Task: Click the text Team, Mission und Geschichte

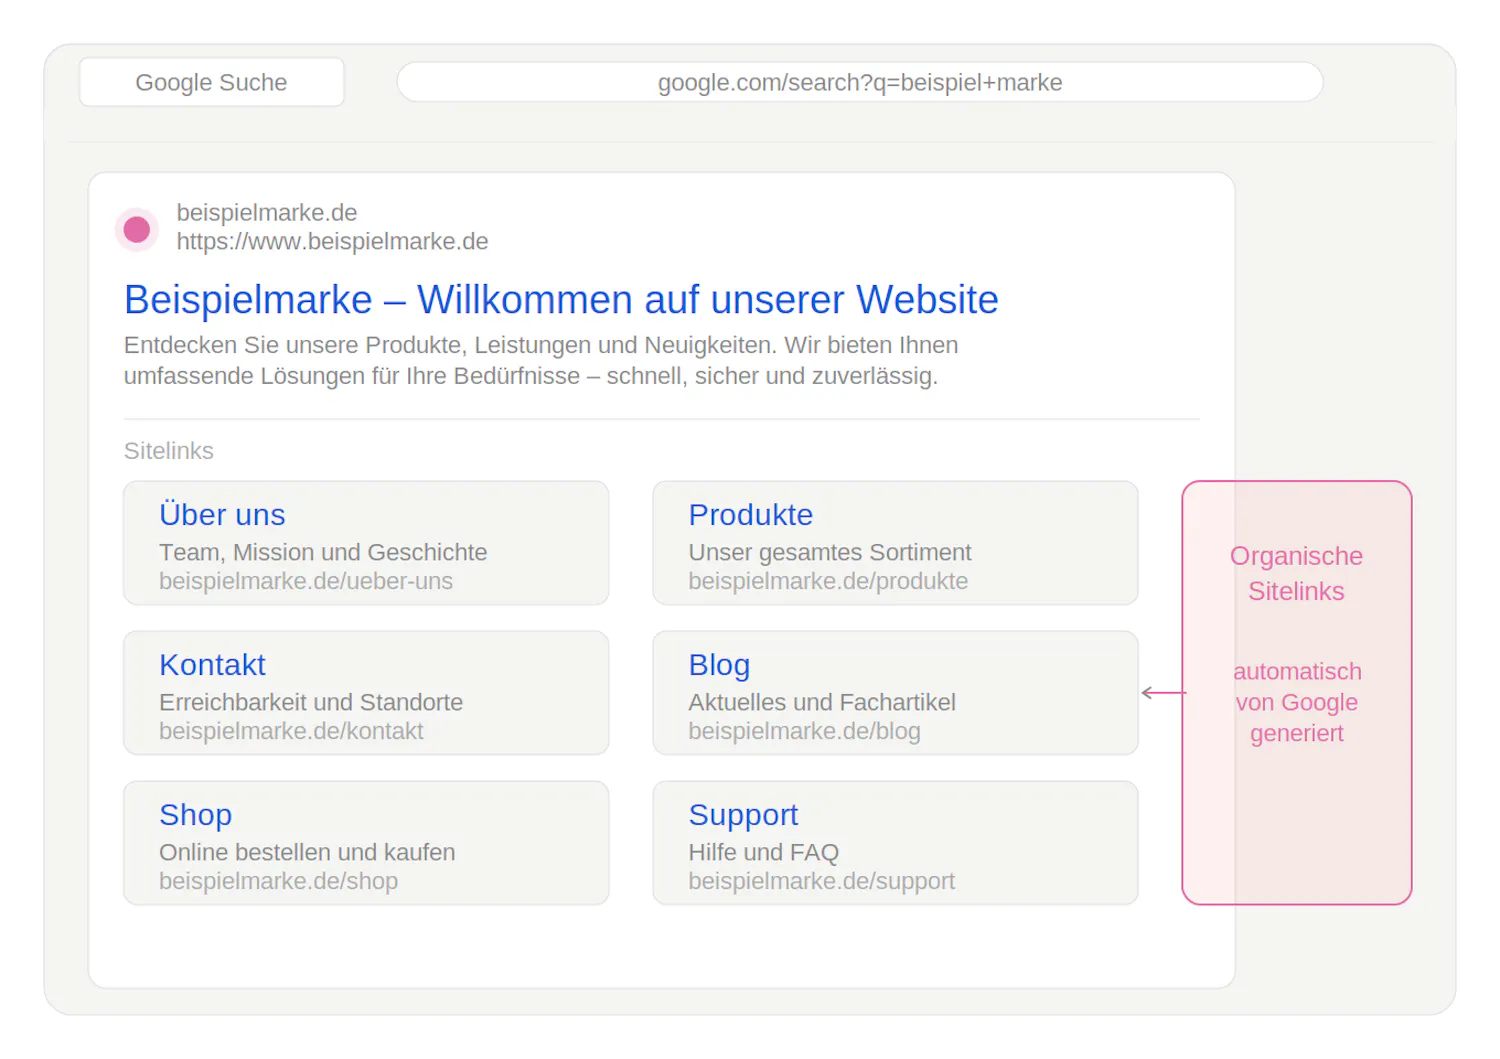Action: [x=323, y=552]
